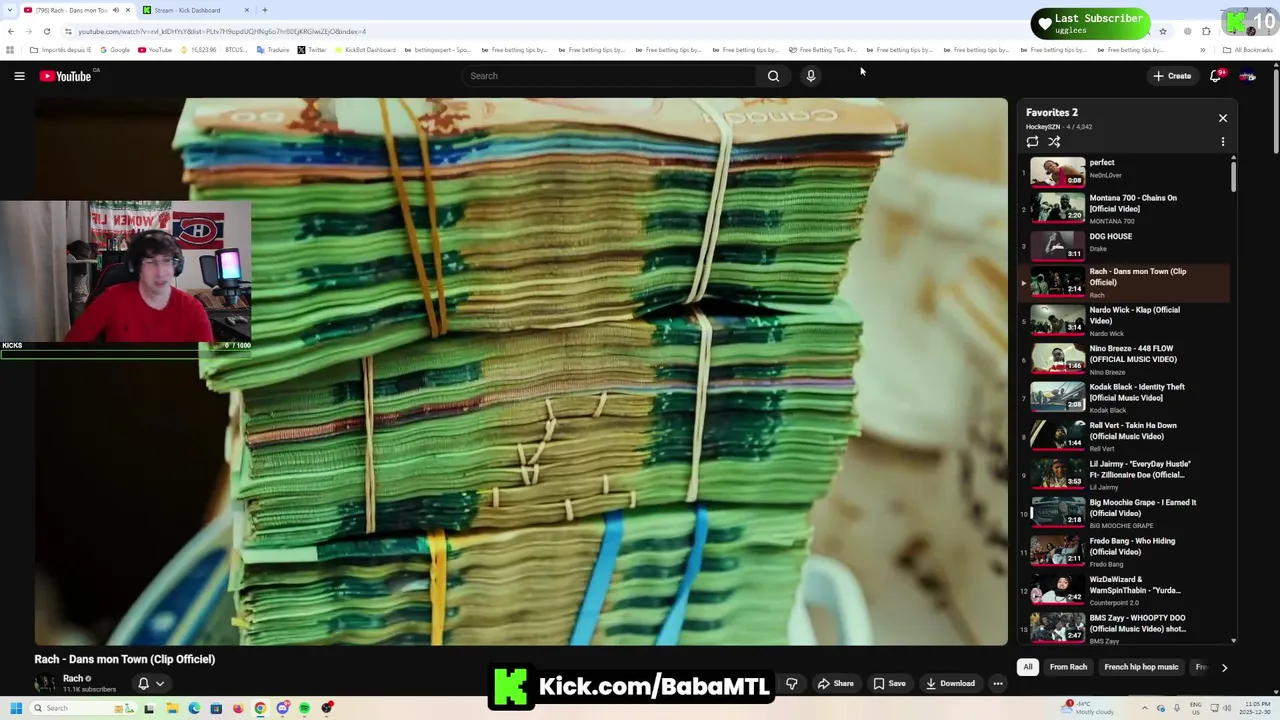Go back in browser history
1280x720 pixels.
click(10, 31)
